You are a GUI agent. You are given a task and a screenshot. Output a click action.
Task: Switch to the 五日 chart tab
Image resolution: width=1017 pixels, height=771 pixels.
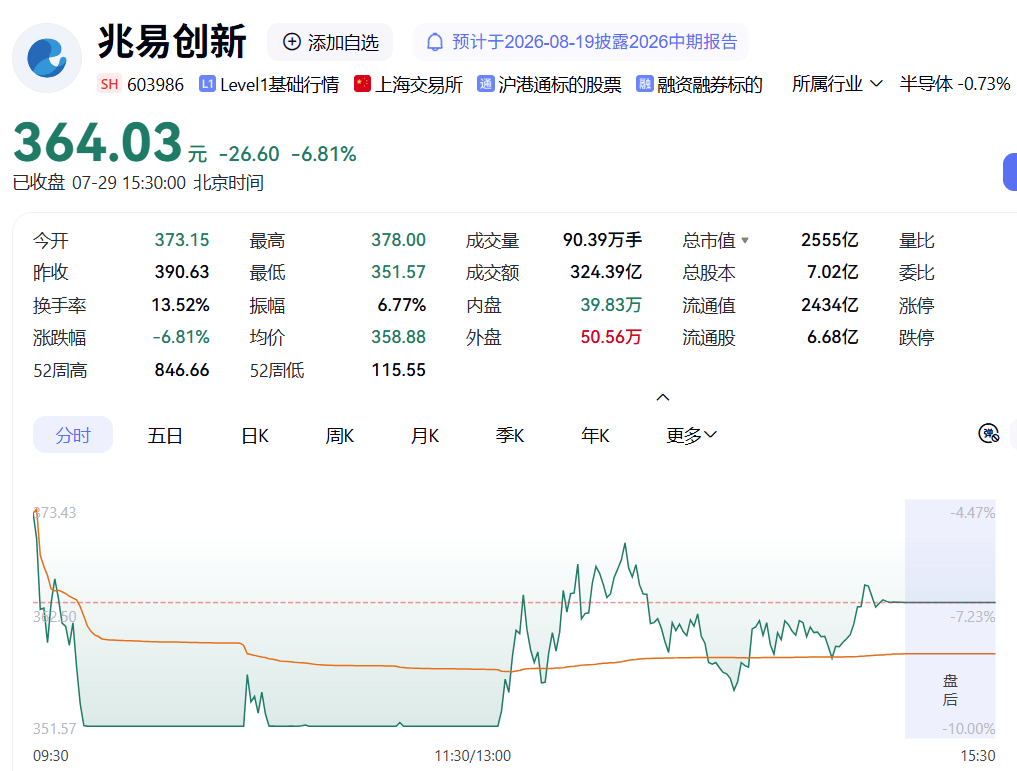[x=165, y=435]
